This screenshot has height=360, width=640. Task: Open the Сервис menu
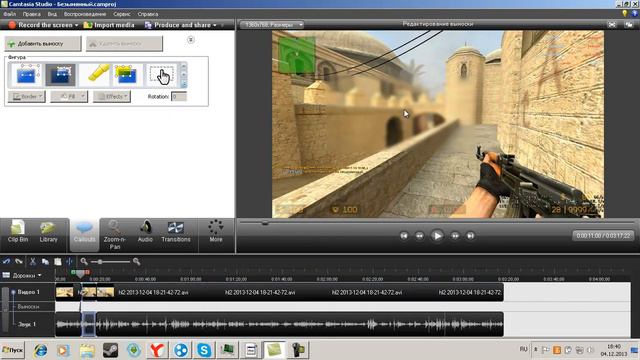click(x=122, y=14)
